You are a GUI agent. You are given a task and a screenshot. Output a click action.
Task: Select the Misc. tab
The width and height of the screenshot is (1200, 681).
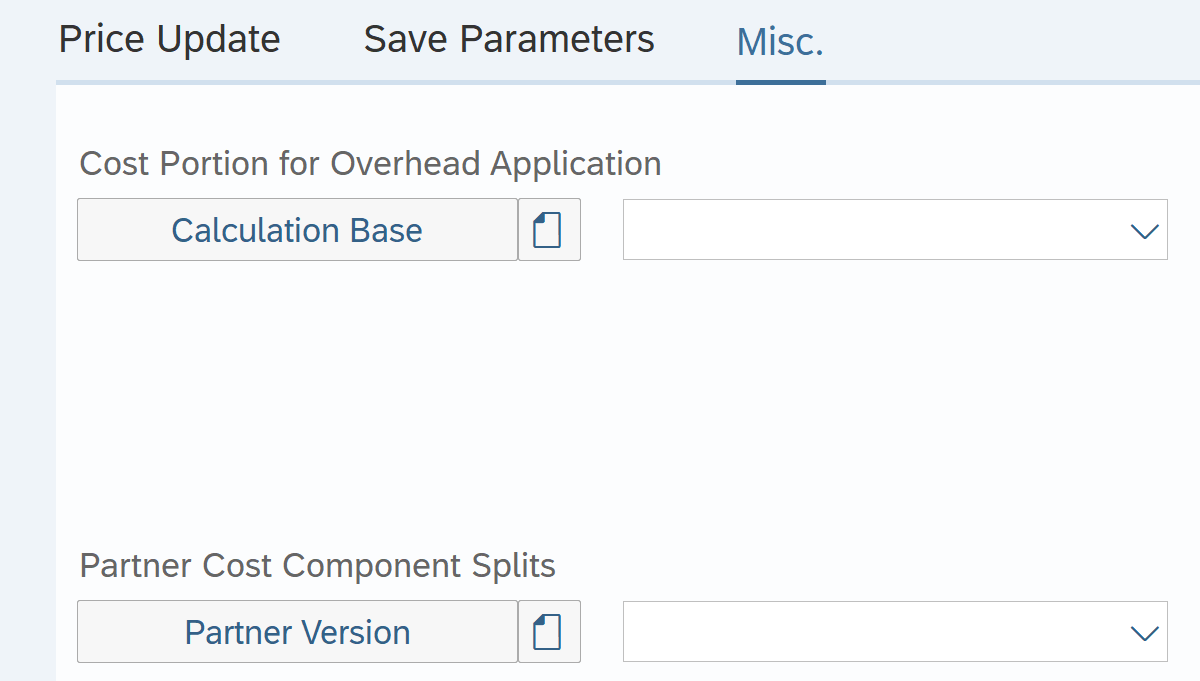779,42
